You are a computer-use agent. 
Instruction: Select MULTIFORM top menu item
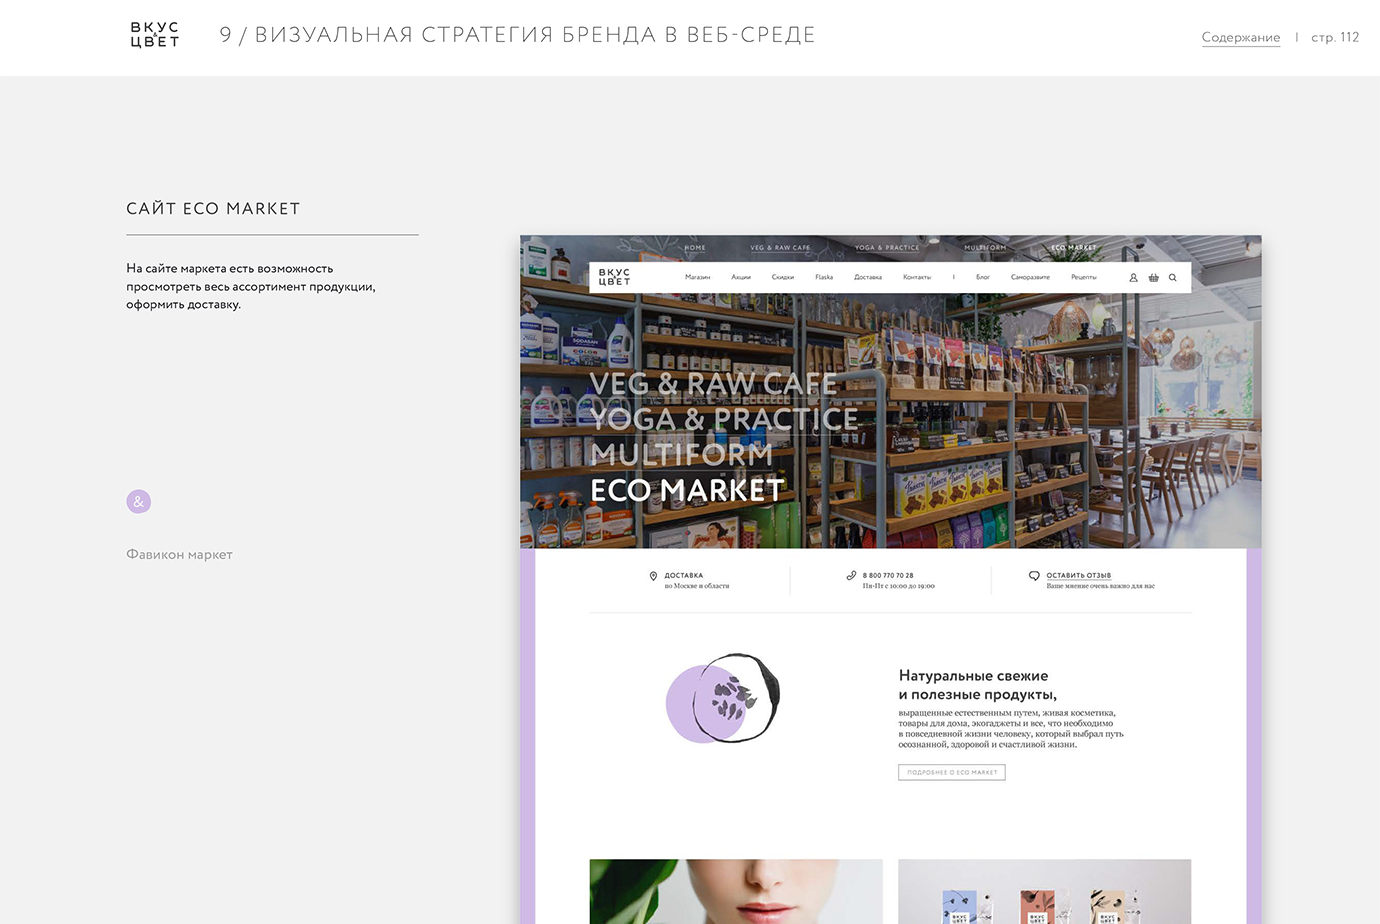pos(985,247)
